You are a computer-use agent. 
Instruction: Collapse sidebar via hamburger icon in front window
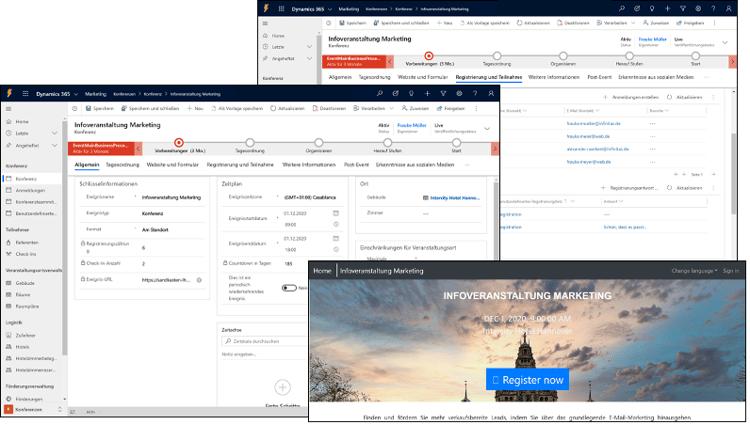point(9,109)
